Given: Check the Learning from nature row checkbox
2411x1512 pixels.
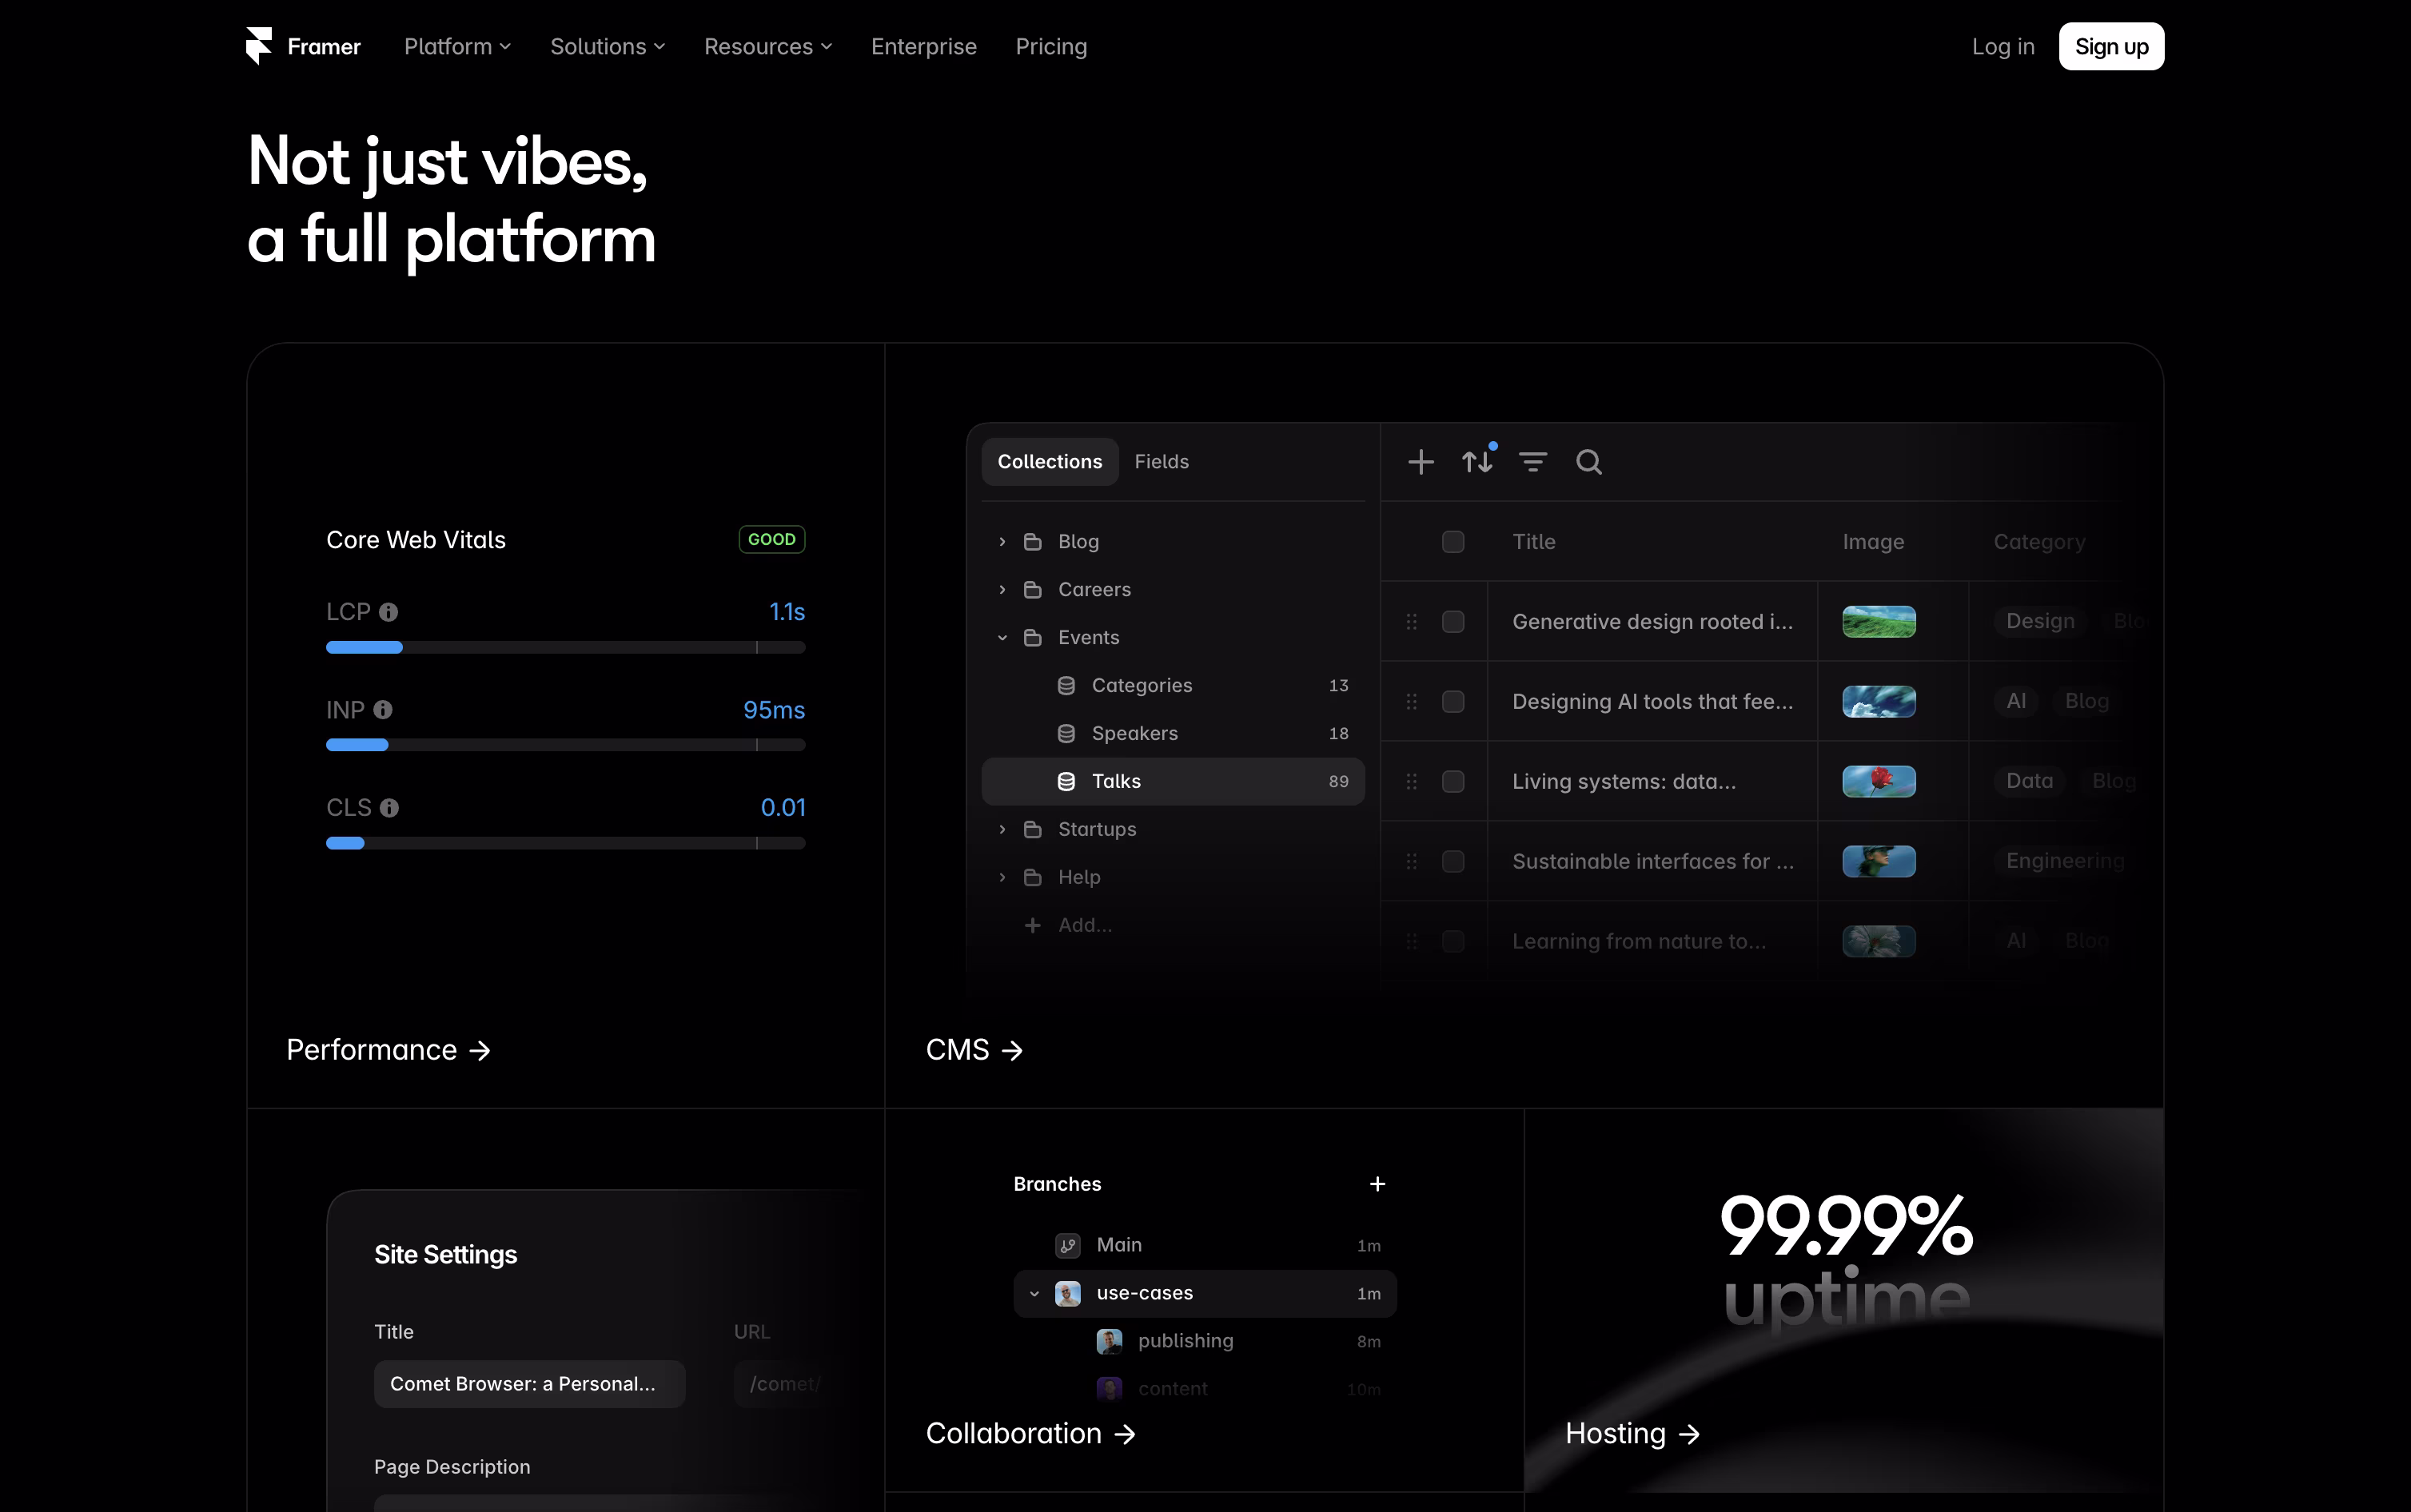Looking at the screenshot, I should [1453, 941].
